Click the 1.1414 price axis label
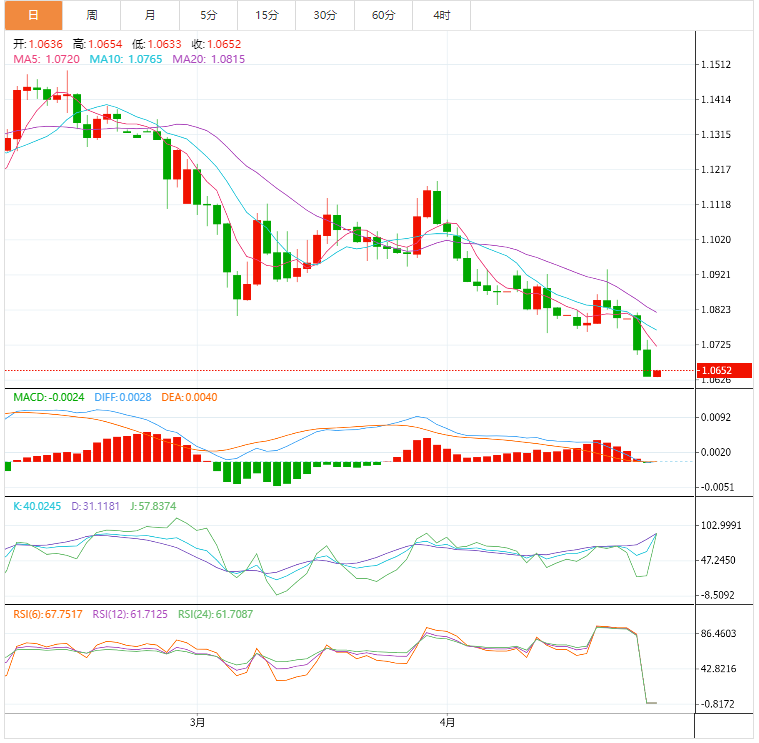Screen dimensions: 759x743 pos(716,99)
